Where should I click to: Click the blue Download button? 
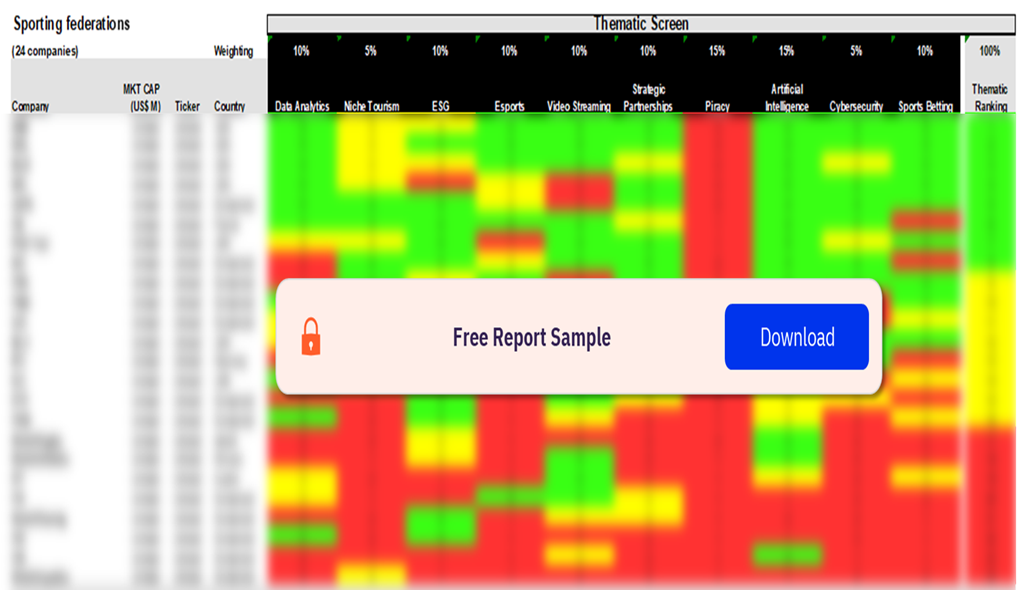click(x=797, y=337)
